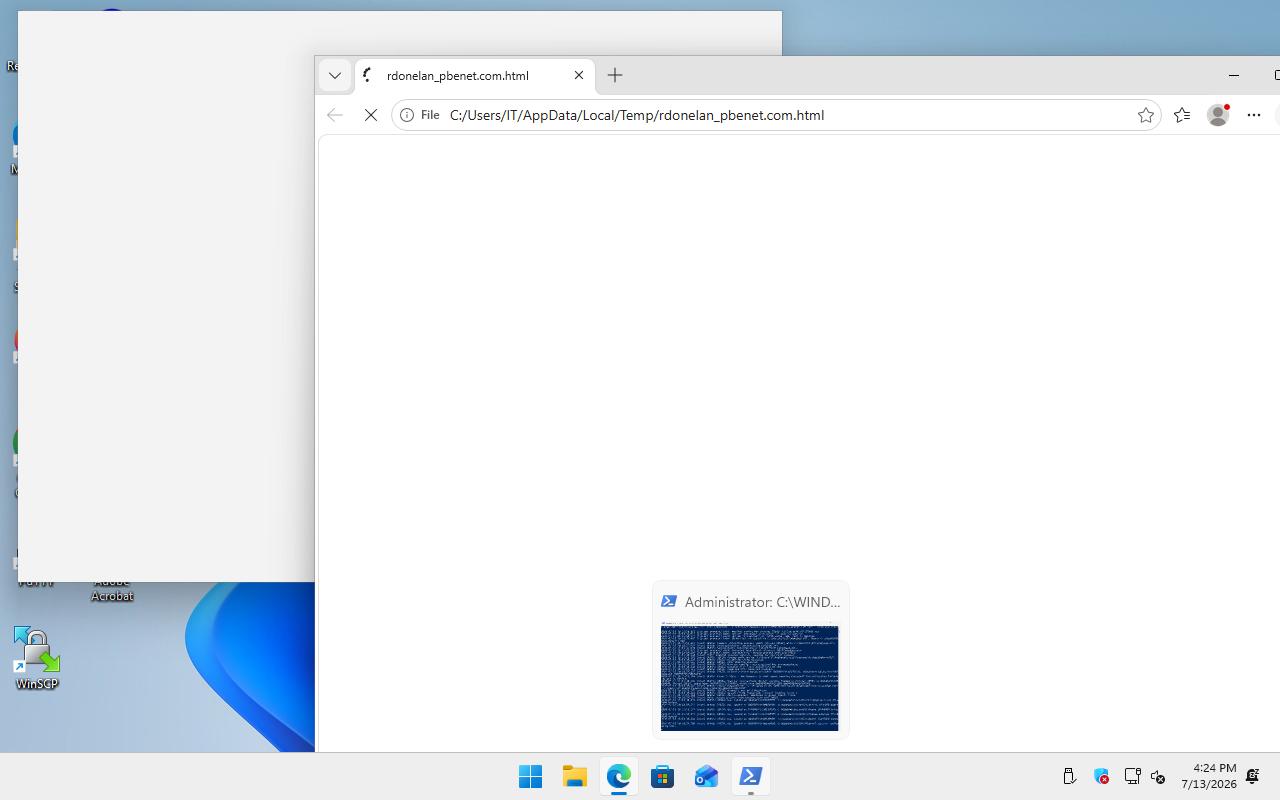The image size is (1280, 800).
Task: Open Edge Settings and more menu
Action: click(x=1254, y=115)
